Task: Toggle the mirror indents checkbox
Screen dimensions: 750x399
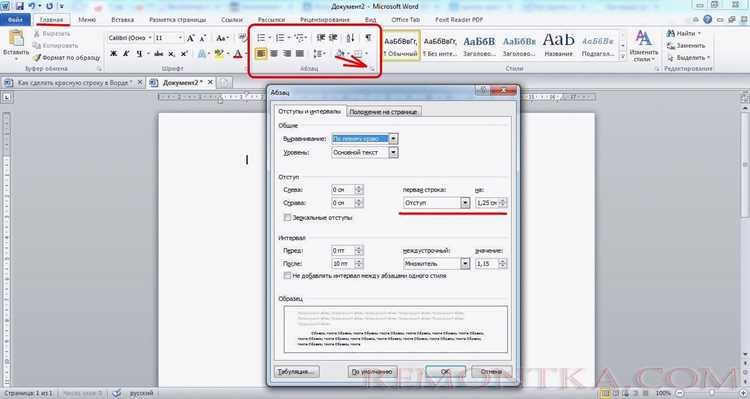Action: point(287,218)
